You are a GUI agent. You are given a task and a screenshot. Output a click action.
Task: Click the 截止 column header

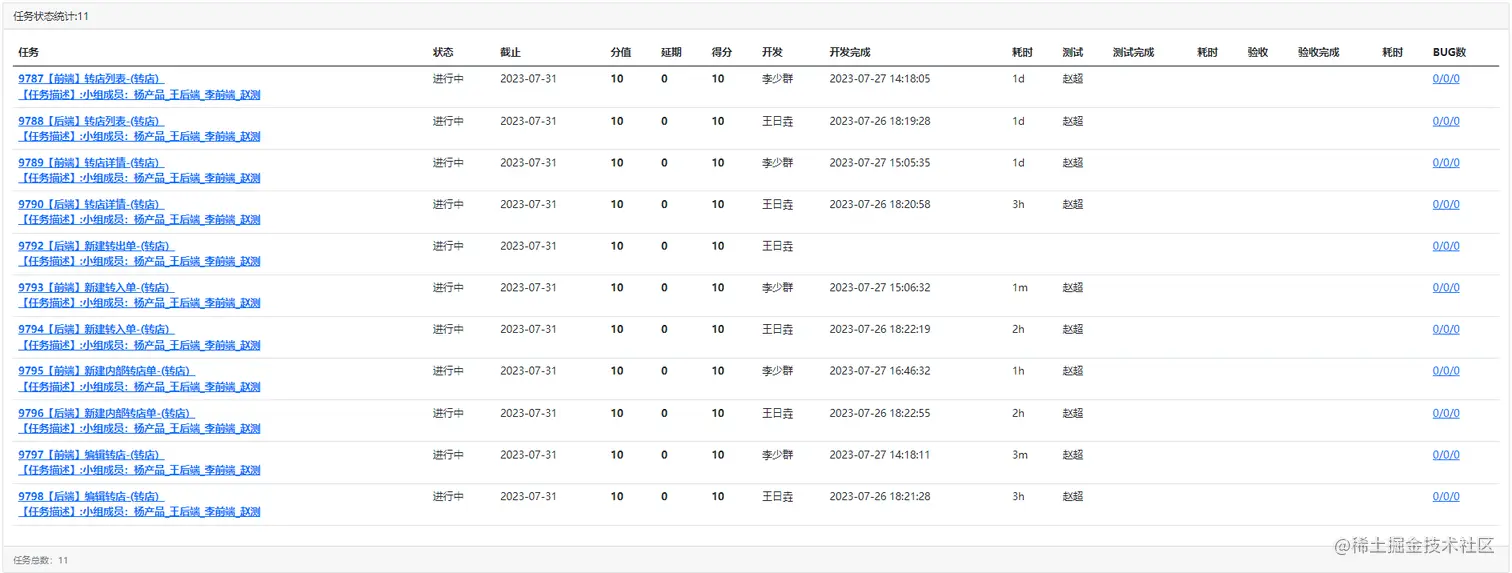coord(510,52)
